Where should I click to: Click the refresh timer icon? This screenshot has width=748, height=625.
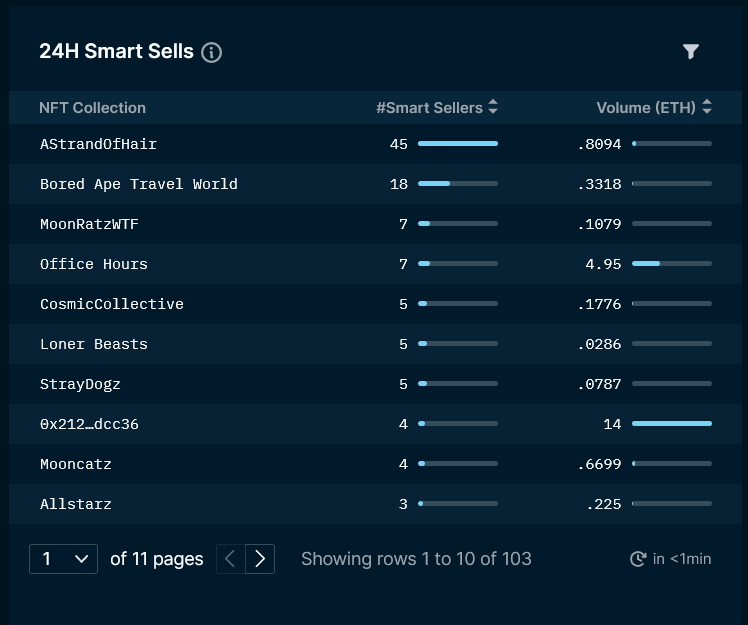click(638, 559)
